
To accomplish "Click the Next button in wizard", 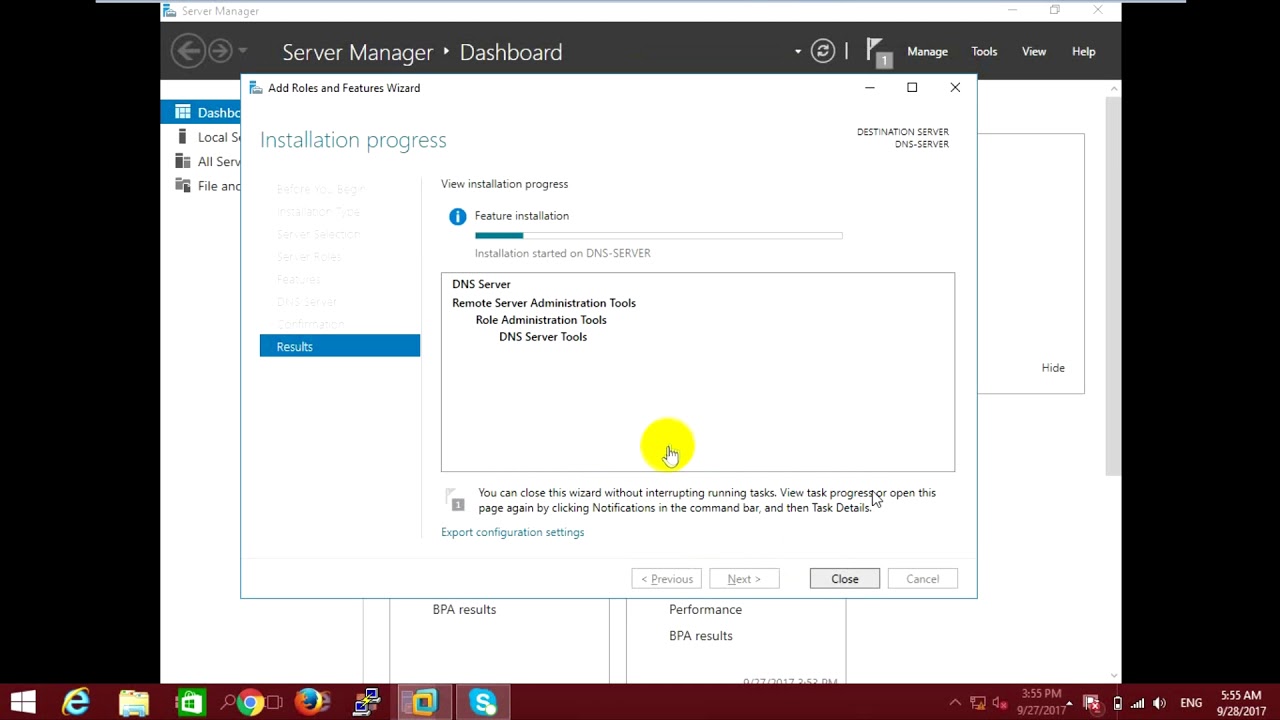I will (744, 579).
